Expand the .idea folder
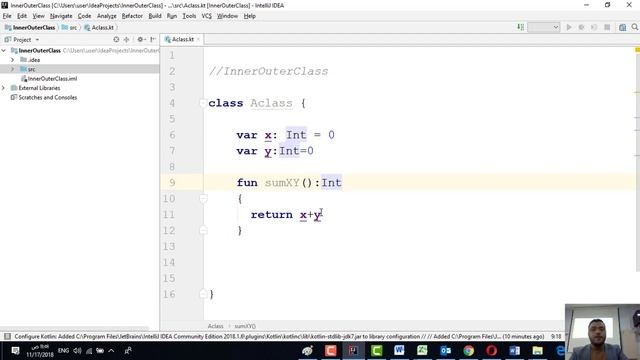640x360 pixels. coord(13,60)
